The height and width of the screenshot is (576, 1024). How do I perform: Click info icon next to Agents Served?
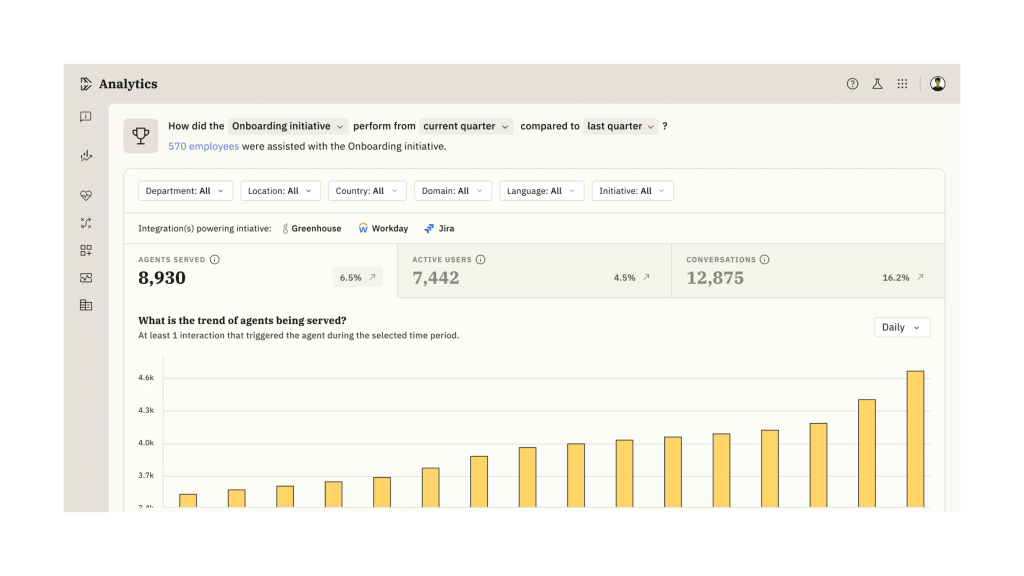tap(215, 260)
